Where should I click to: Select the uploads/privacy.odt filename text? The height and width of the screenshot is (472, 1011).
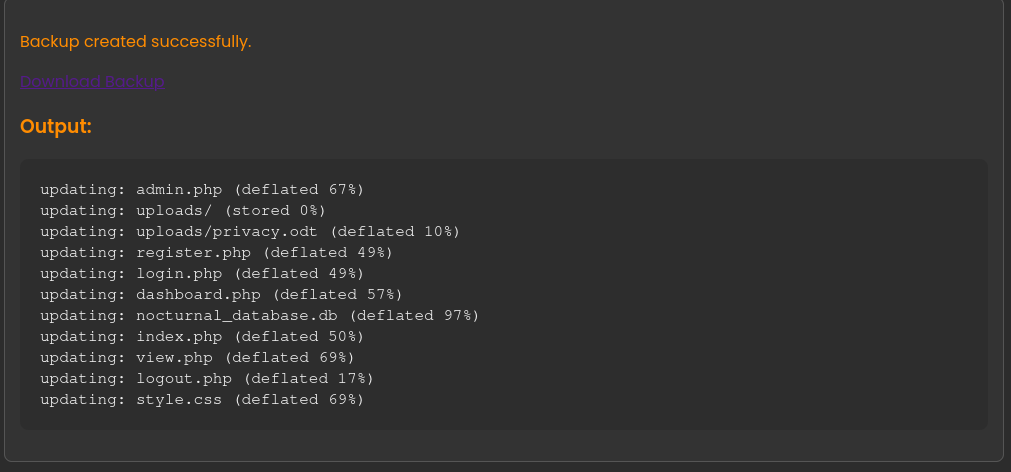[x=227, y=231]
